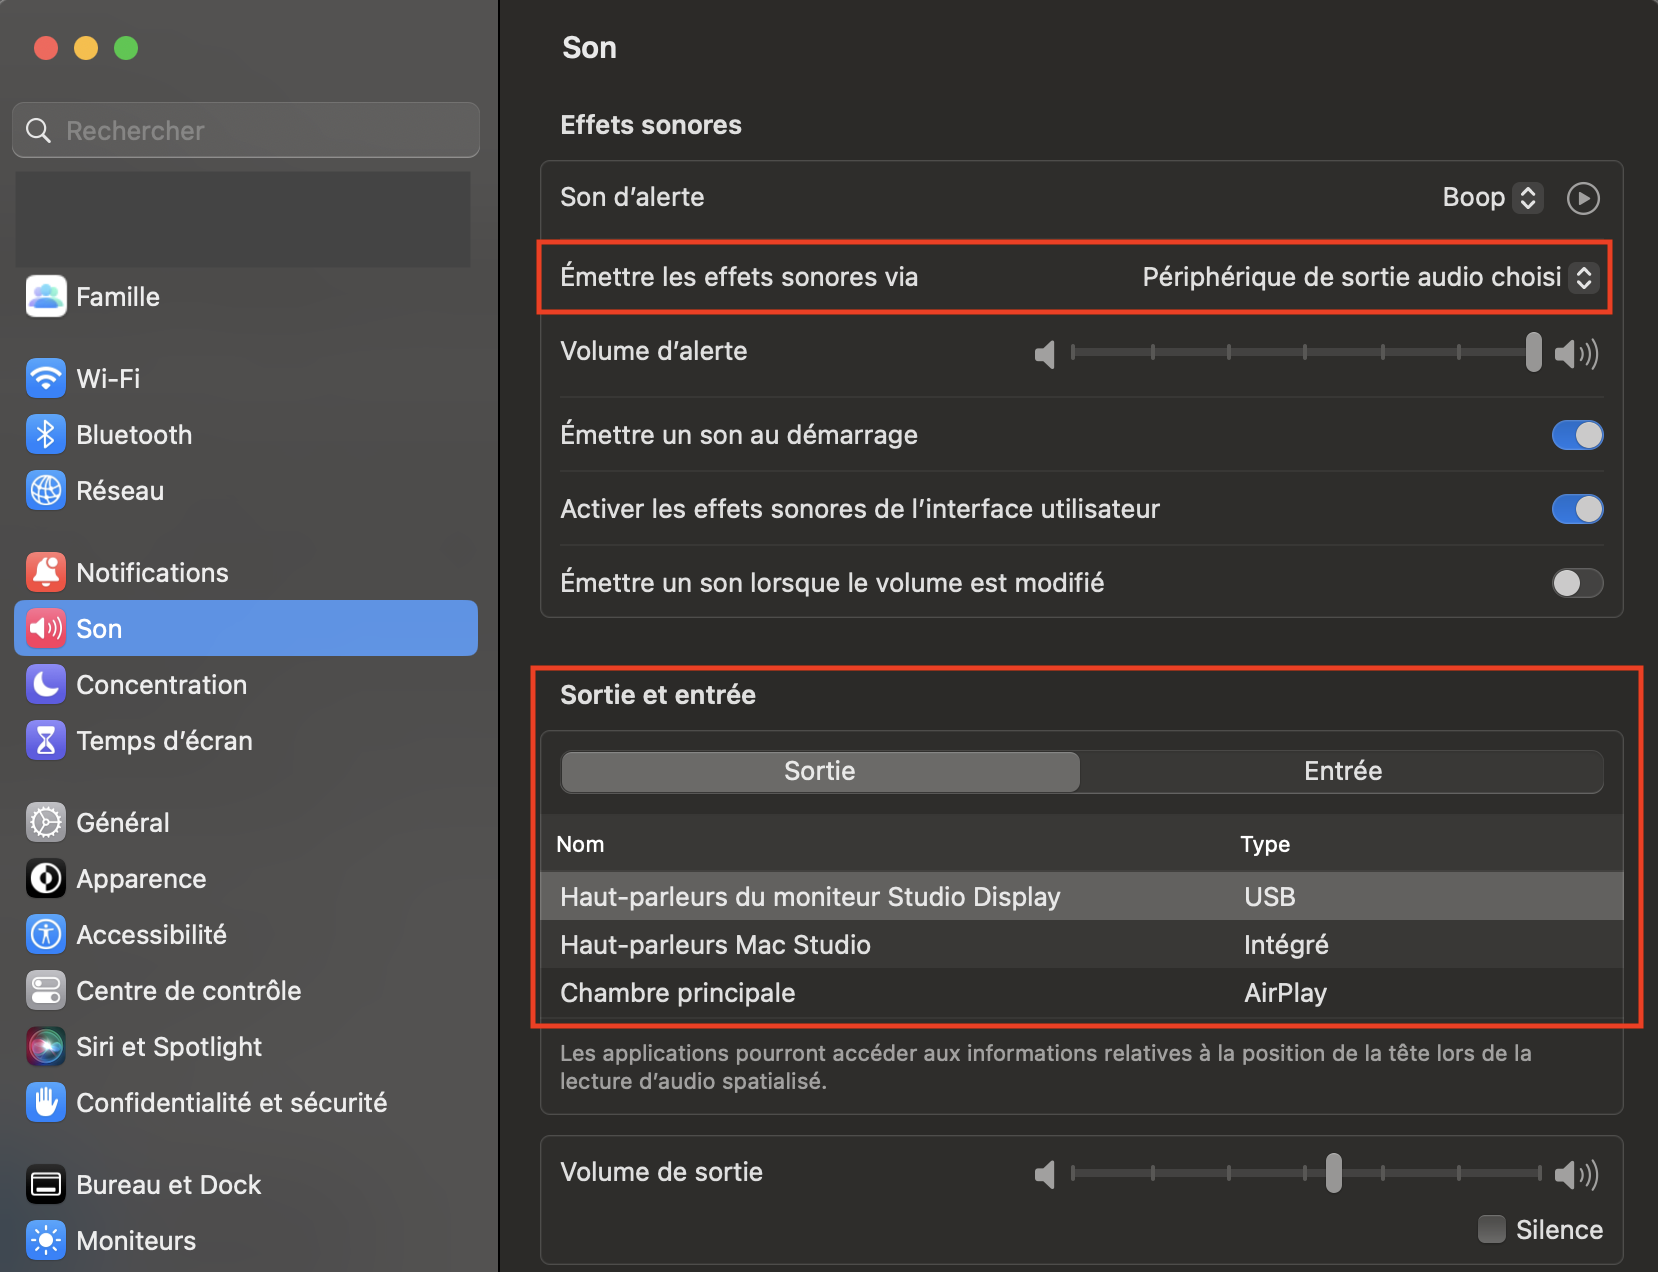Open Centre de contrôle settings

tap(188, 991)
